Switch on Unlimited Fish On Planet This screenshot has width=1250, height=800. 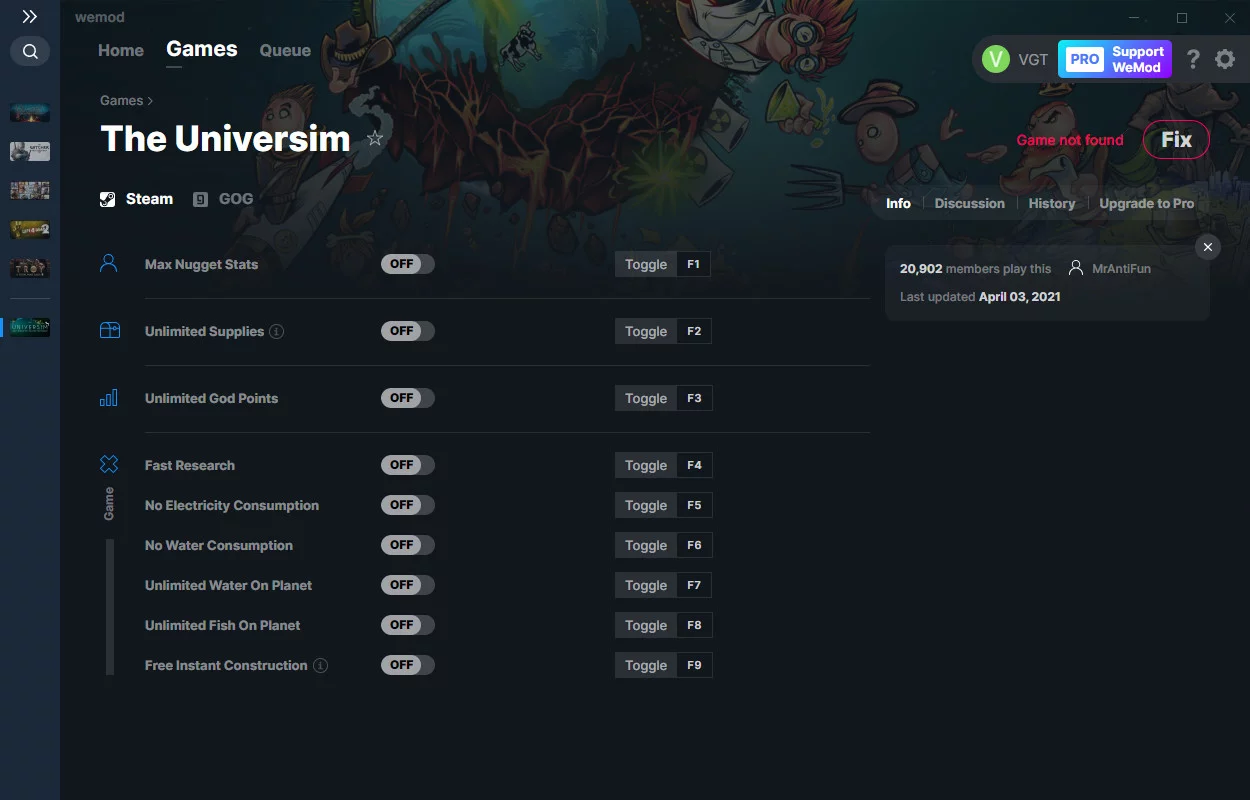(408, 625)
